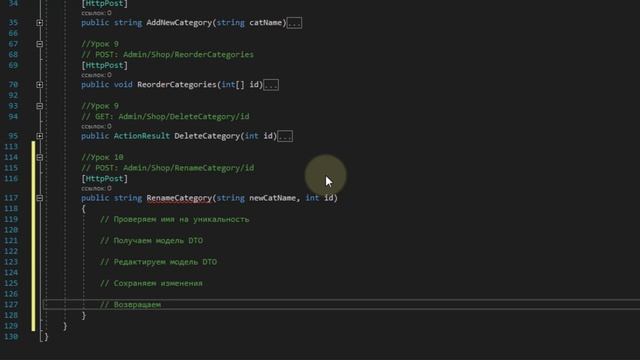Click line number 117 in the gutter
This screenshot has width=640, height=360.
(11, 198)
